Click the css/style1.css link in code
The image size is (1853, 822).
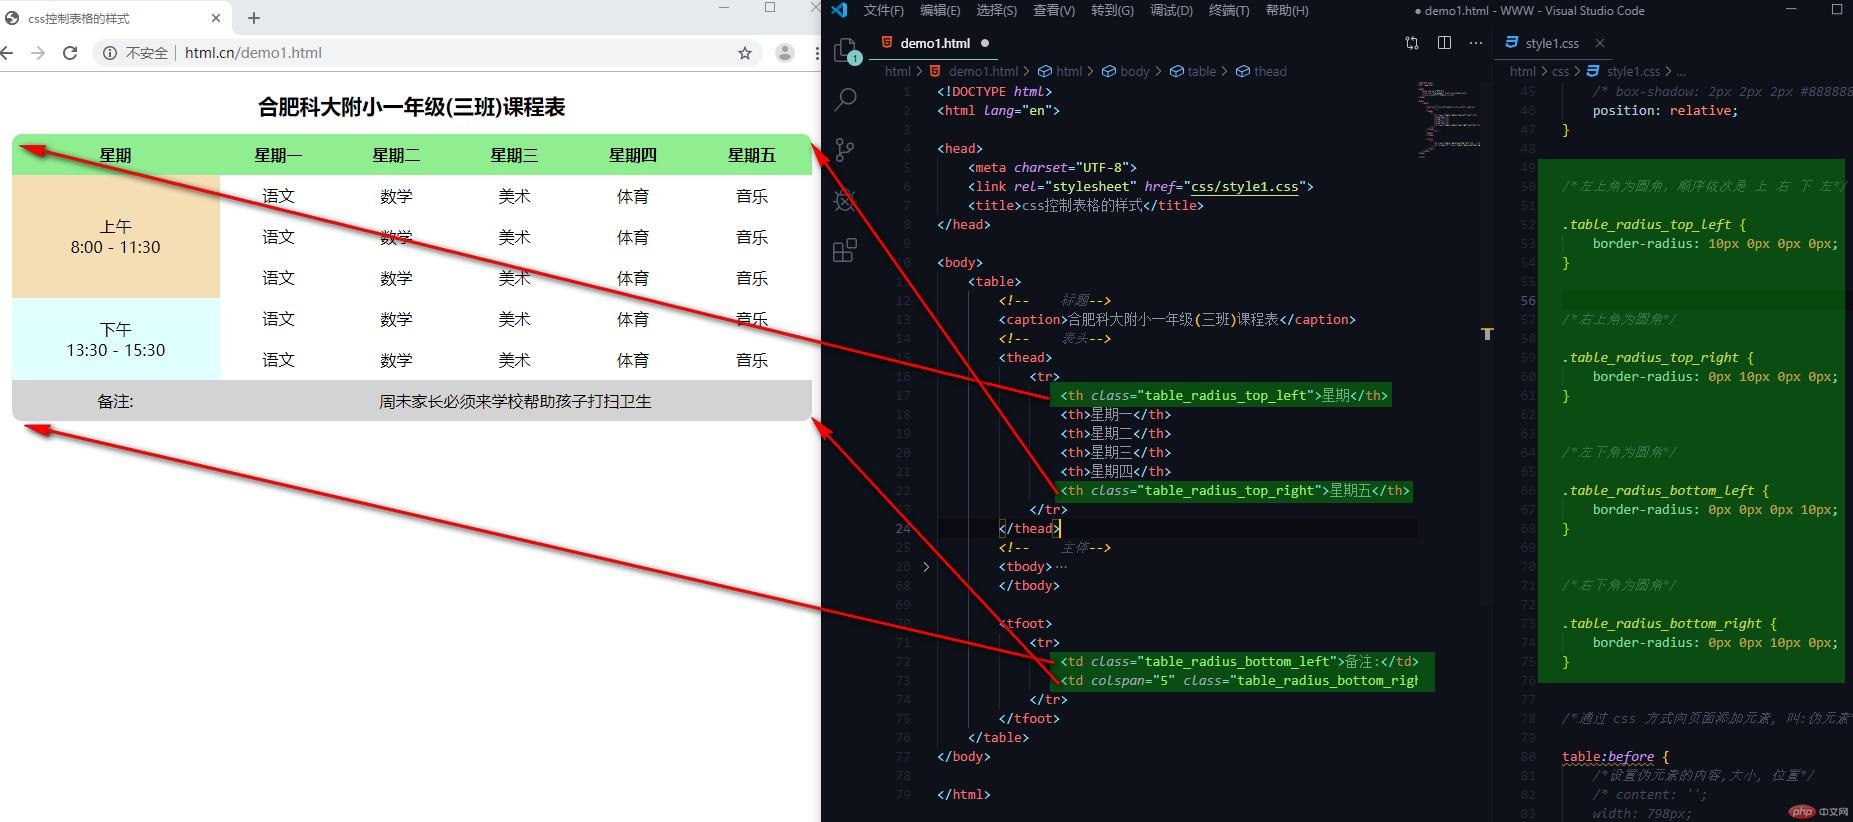tap(1245, 186)
